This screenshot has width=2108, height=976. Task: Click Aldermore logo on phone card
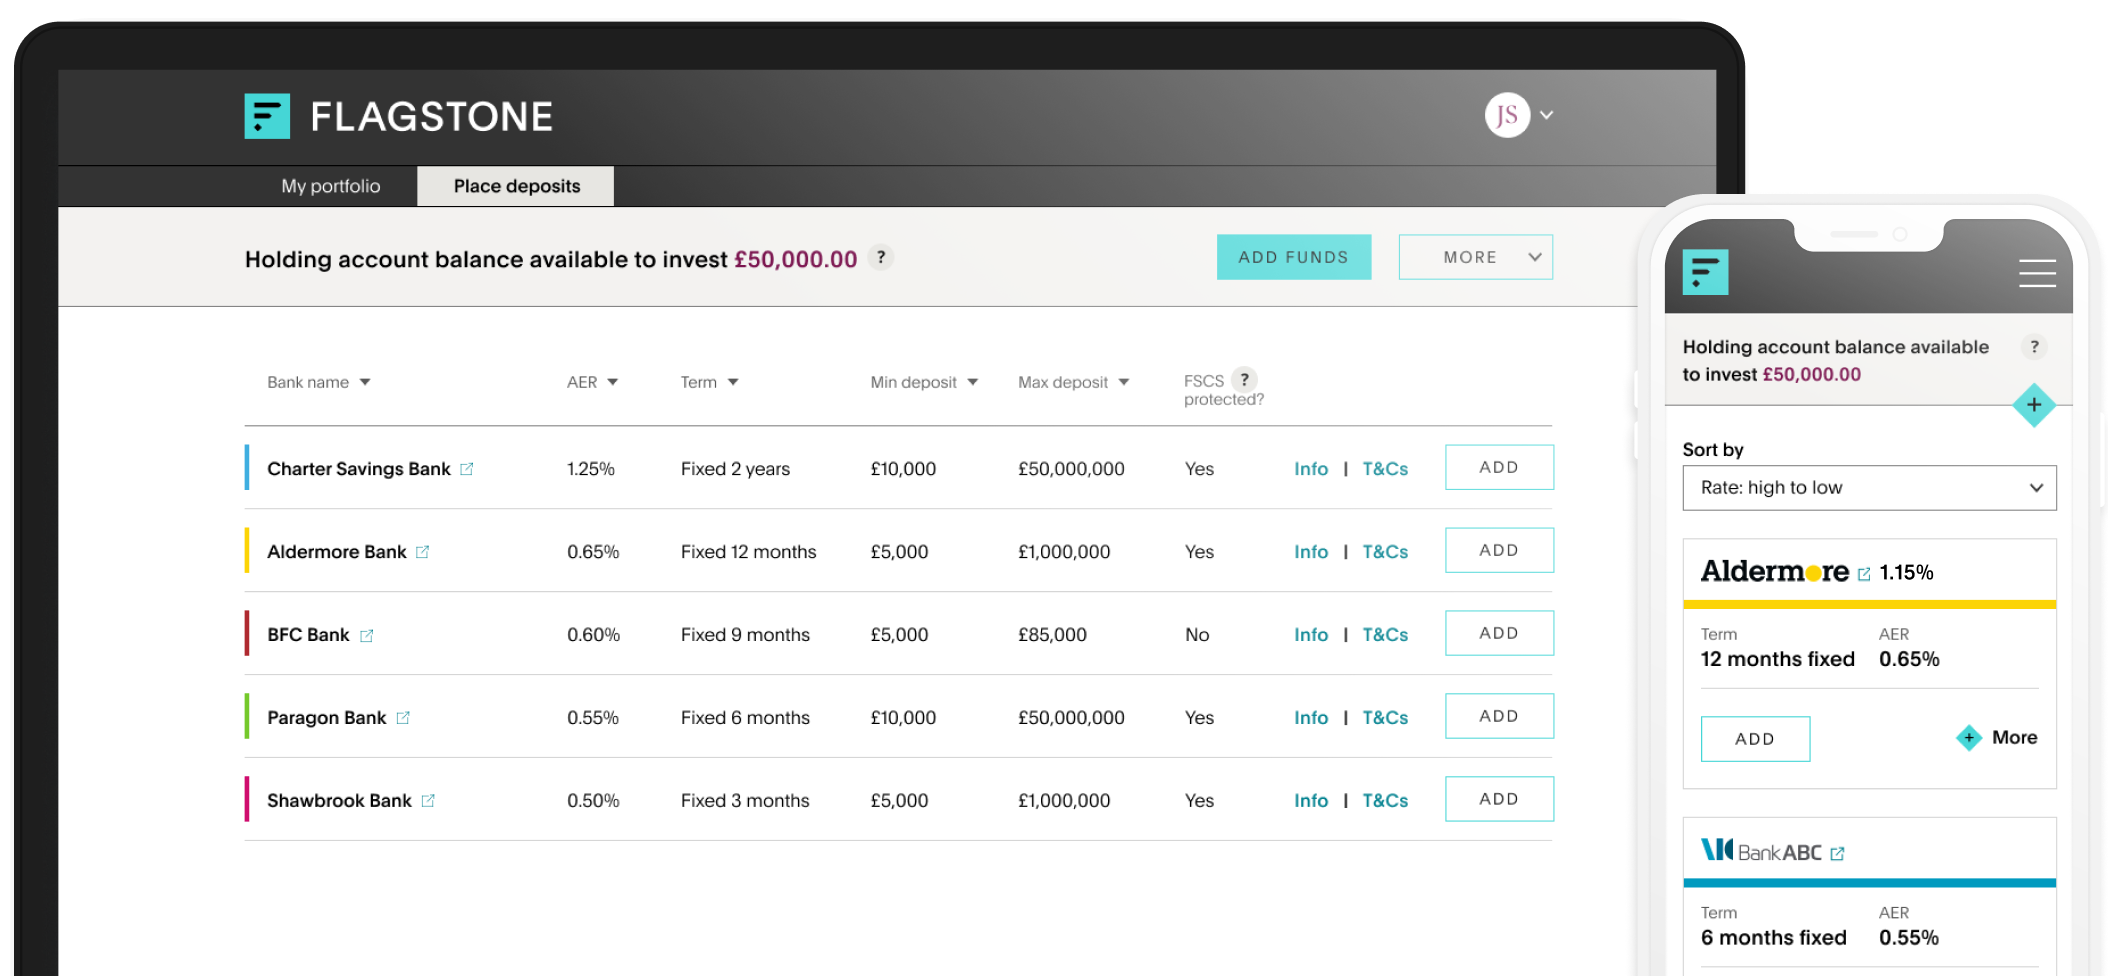point(1775,571)
